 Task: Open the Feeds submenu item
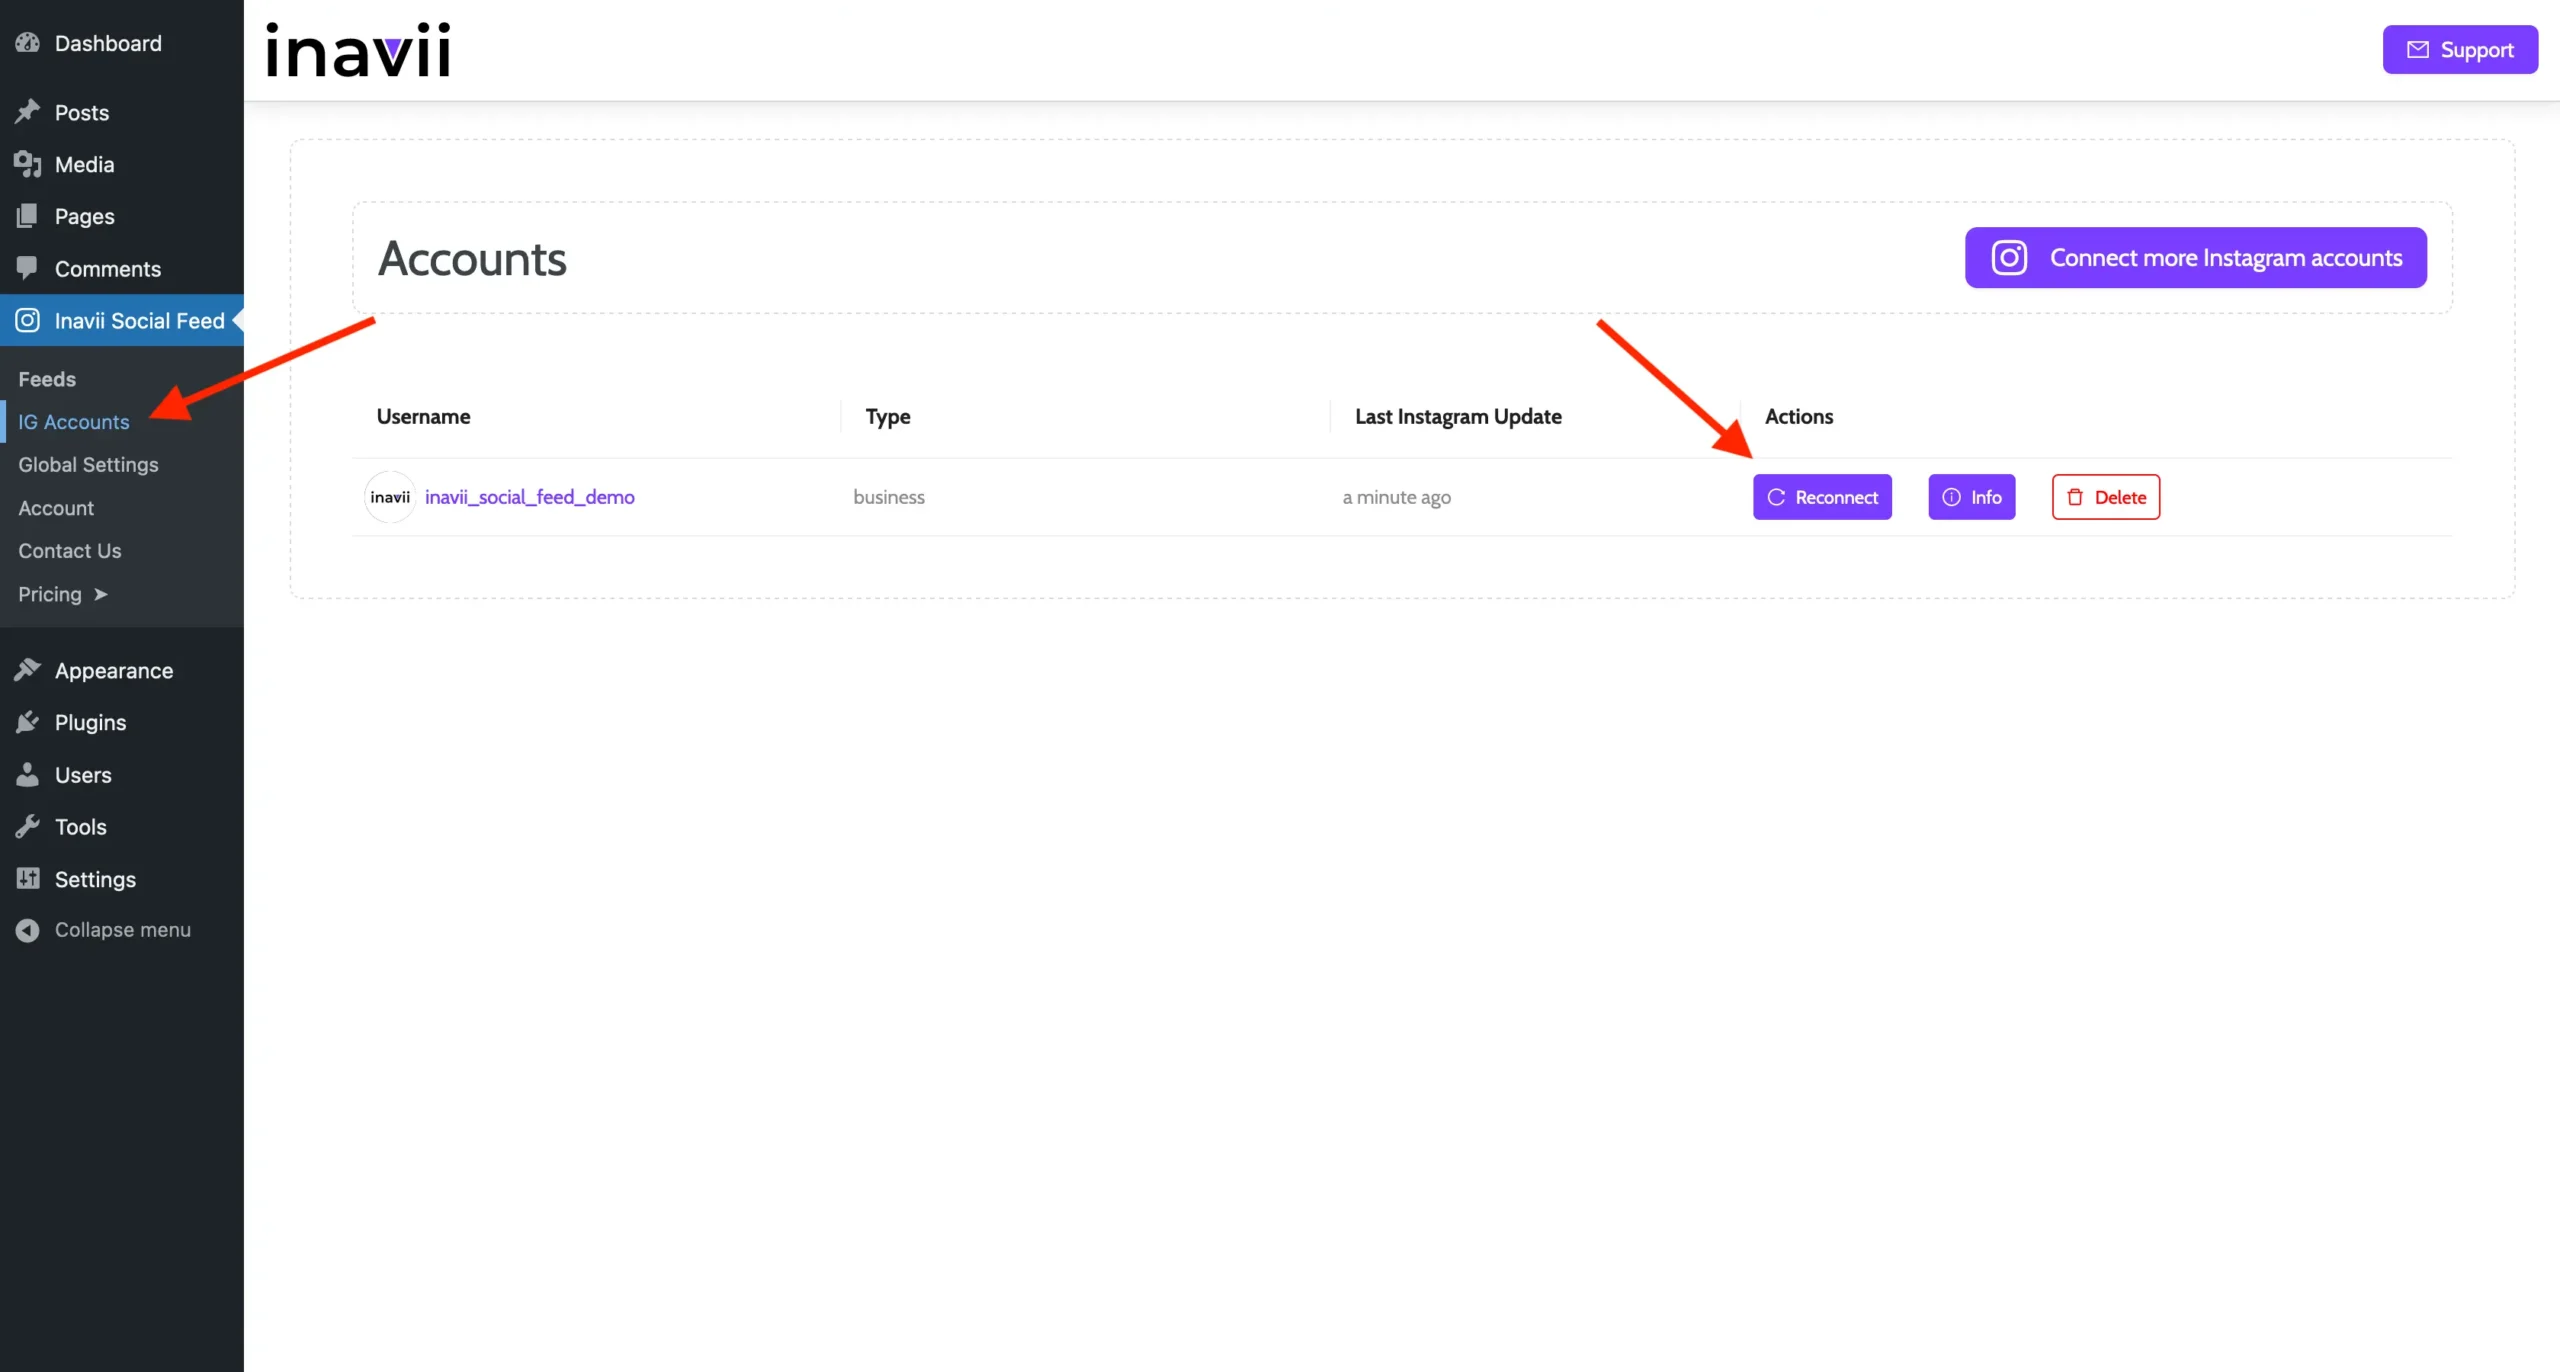(47, 379)
